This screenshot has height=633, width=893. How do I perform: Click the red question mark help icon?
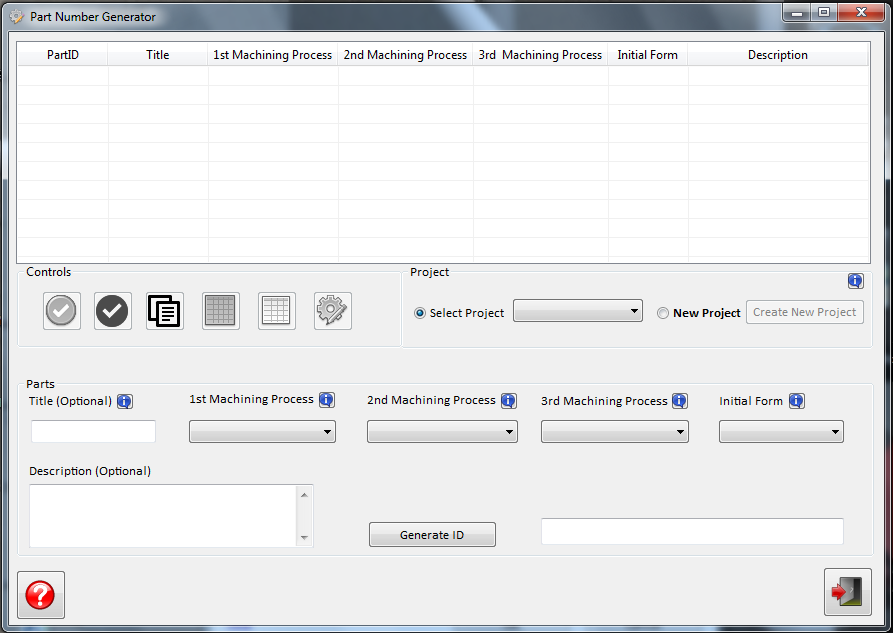[x=40, y=594]
